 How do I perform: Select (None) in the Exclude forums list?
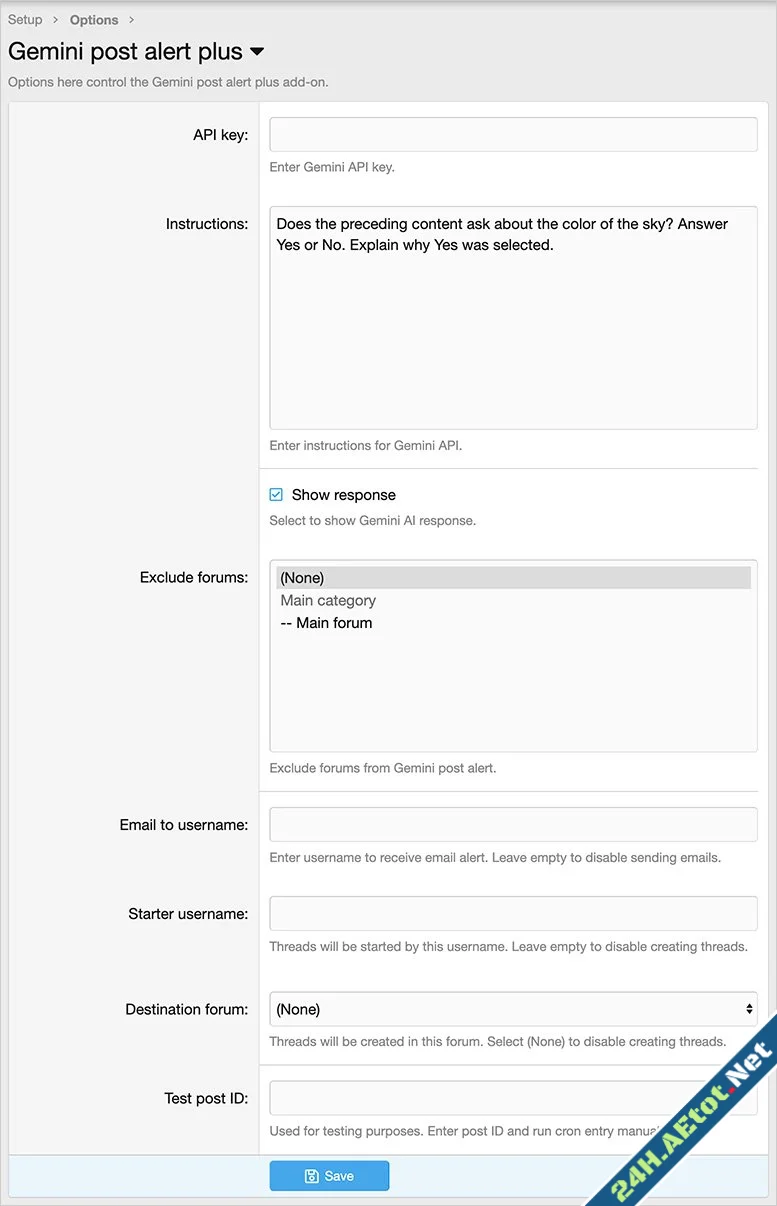coord(302,578)
